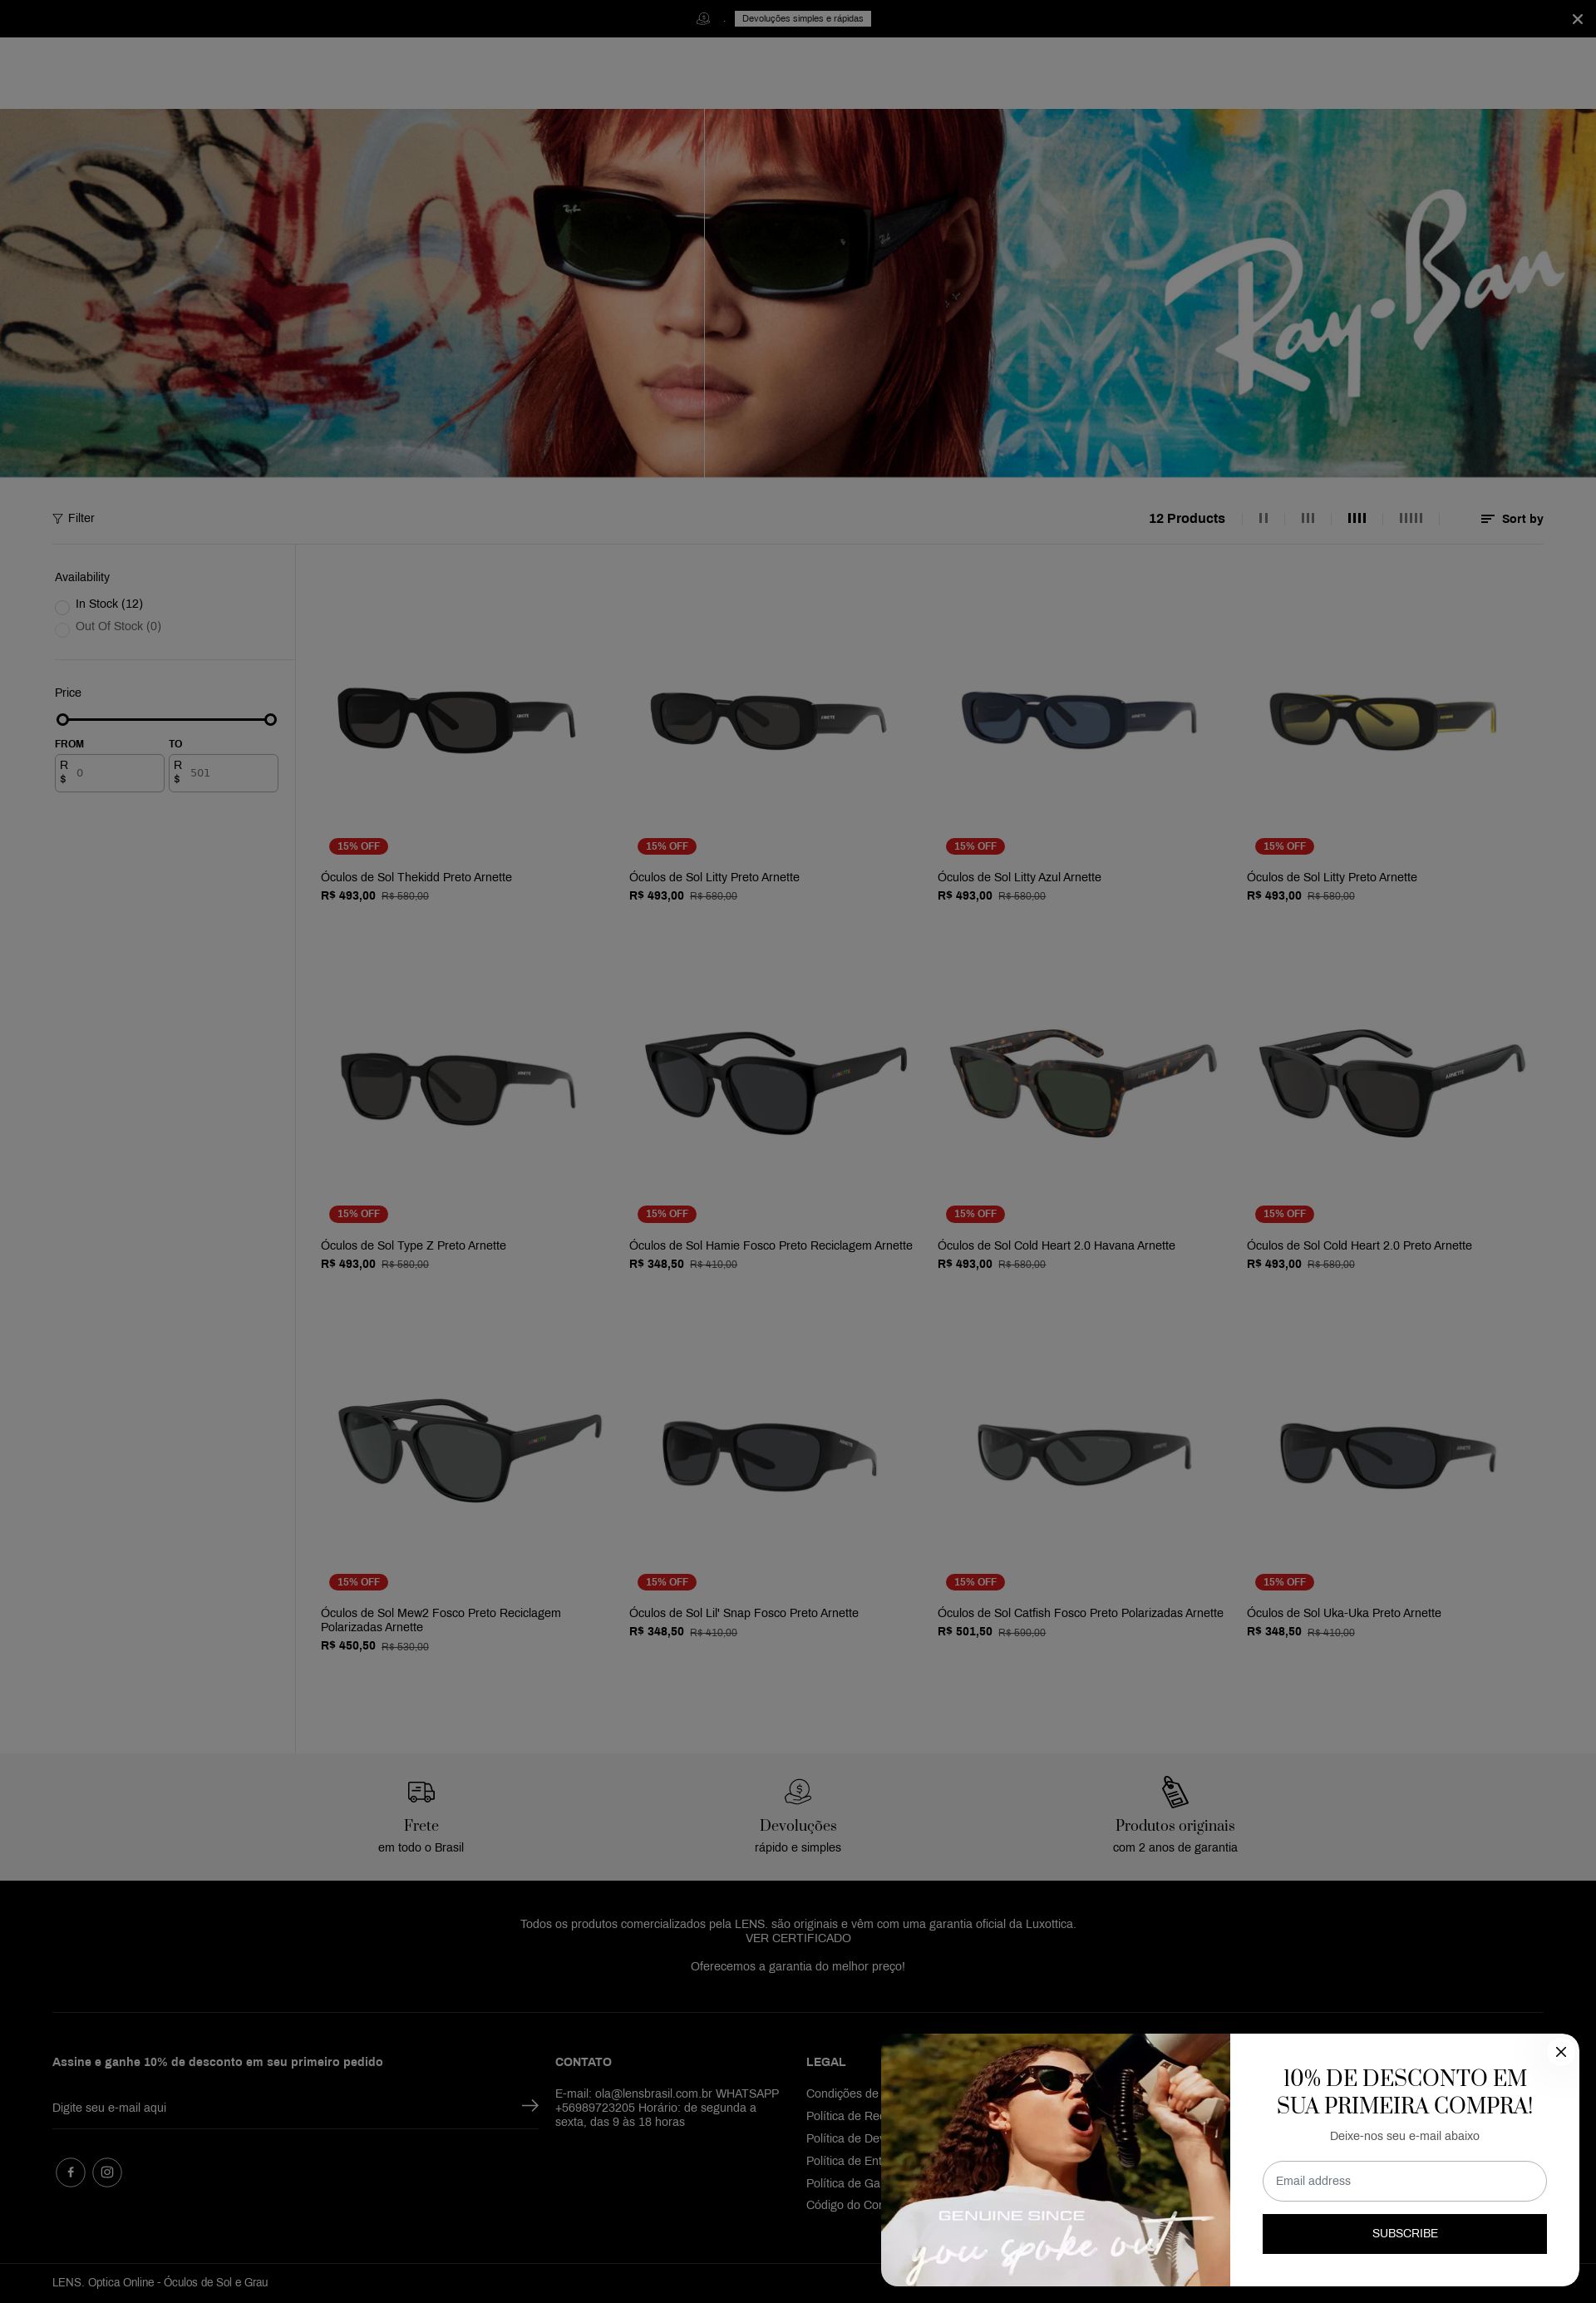Open the Instagram profile icon
Viewport: 1596px width, 2303px height.
(107, 2172)
